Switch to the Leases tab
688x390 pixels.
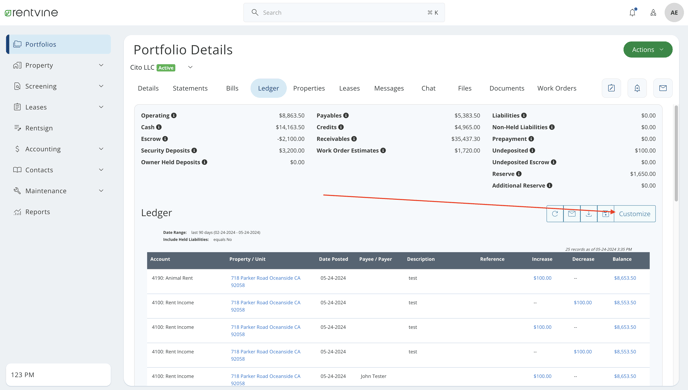349,88
